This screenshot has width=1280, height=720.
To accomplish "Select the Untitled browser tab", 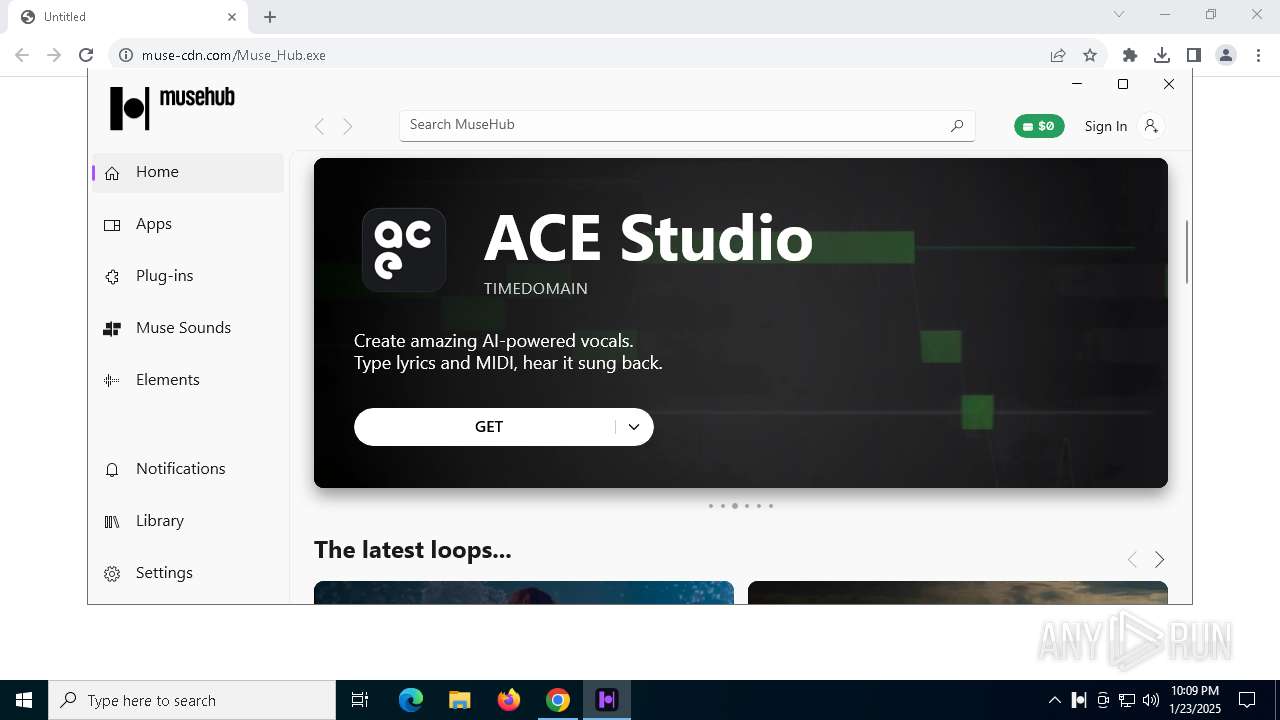I will [128, 17].
